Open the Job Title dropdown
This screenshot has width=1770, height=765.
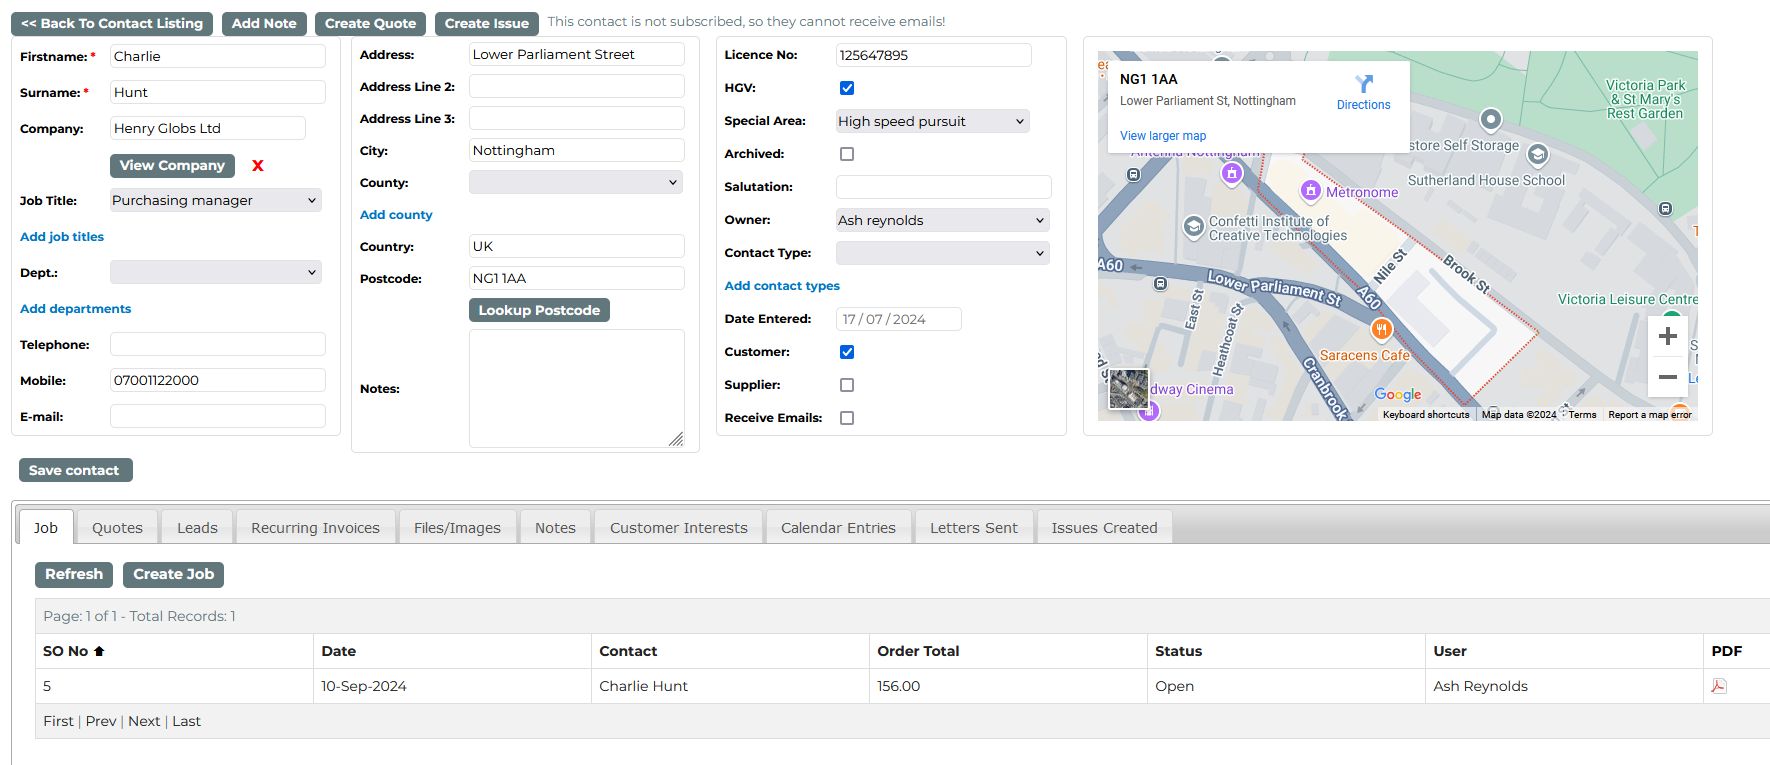[216, 200]
